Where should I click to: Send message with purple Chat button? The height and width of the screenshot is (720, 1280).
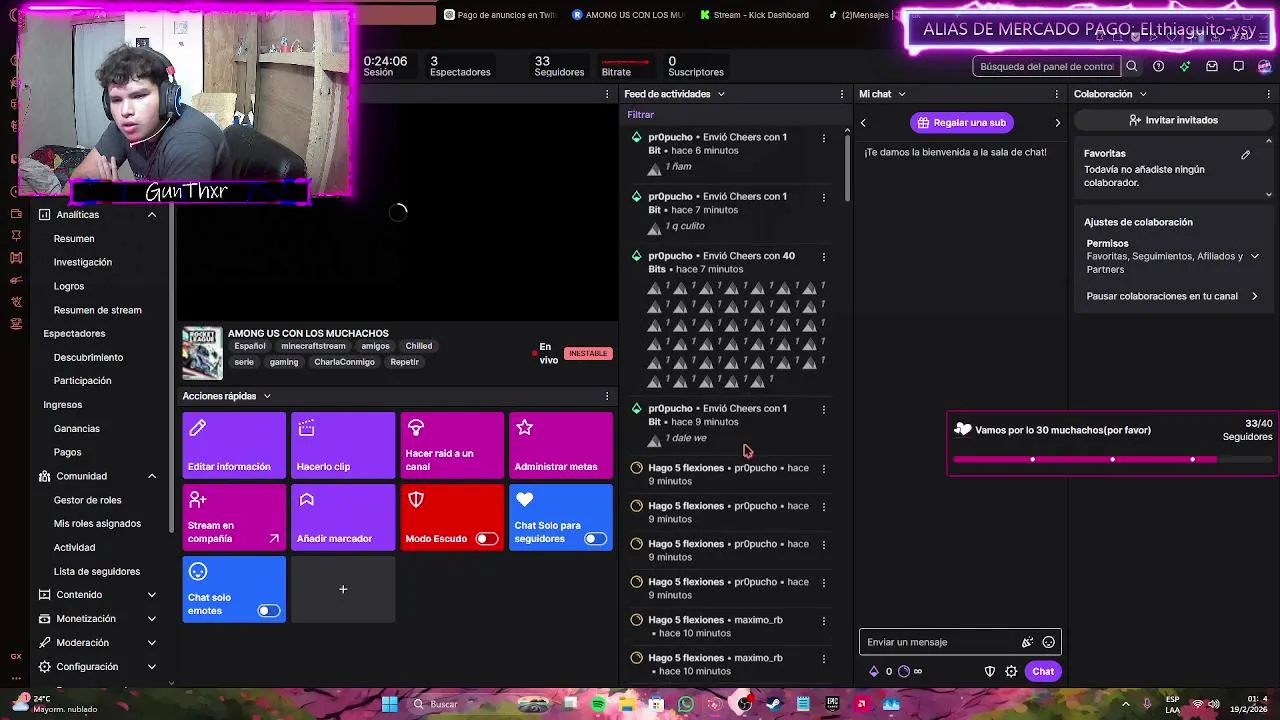(x=1043, y=672)
